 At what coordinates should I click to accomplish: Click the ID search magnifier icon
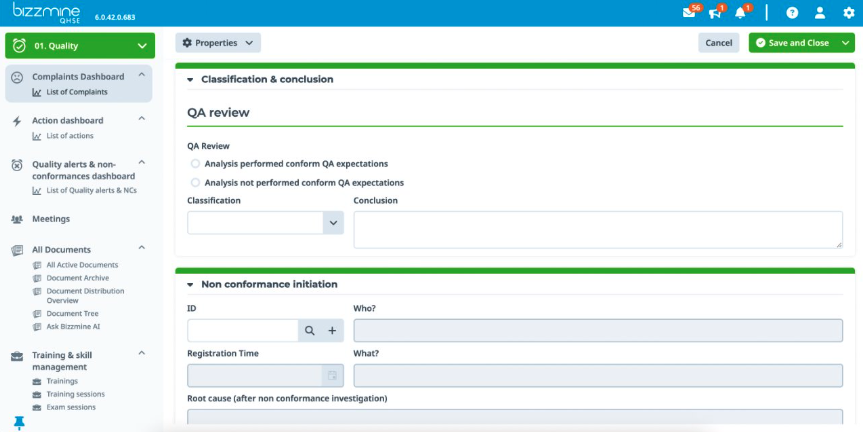[310, 330]
